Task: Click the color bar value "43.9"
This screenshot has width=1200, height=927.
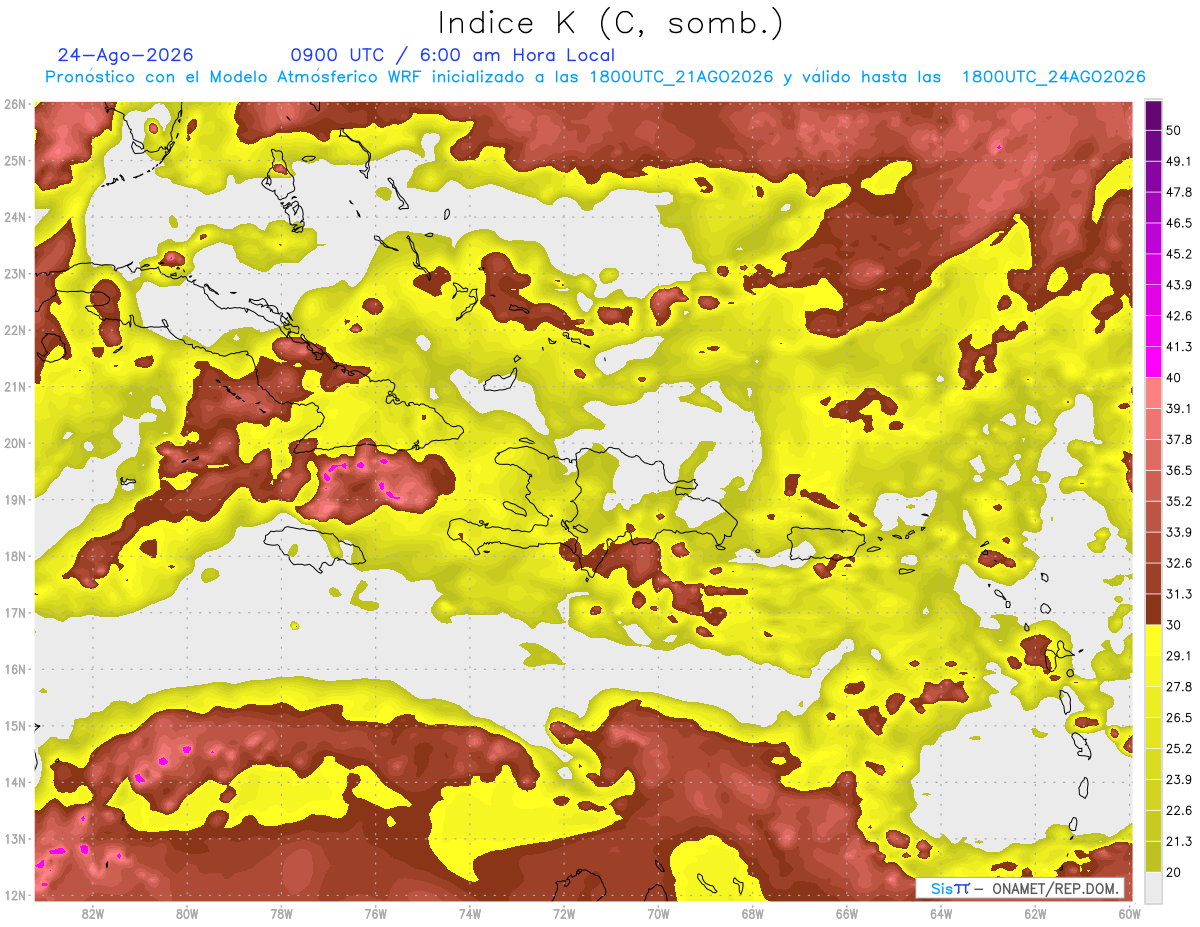Action: click(x=1178, y=285)
